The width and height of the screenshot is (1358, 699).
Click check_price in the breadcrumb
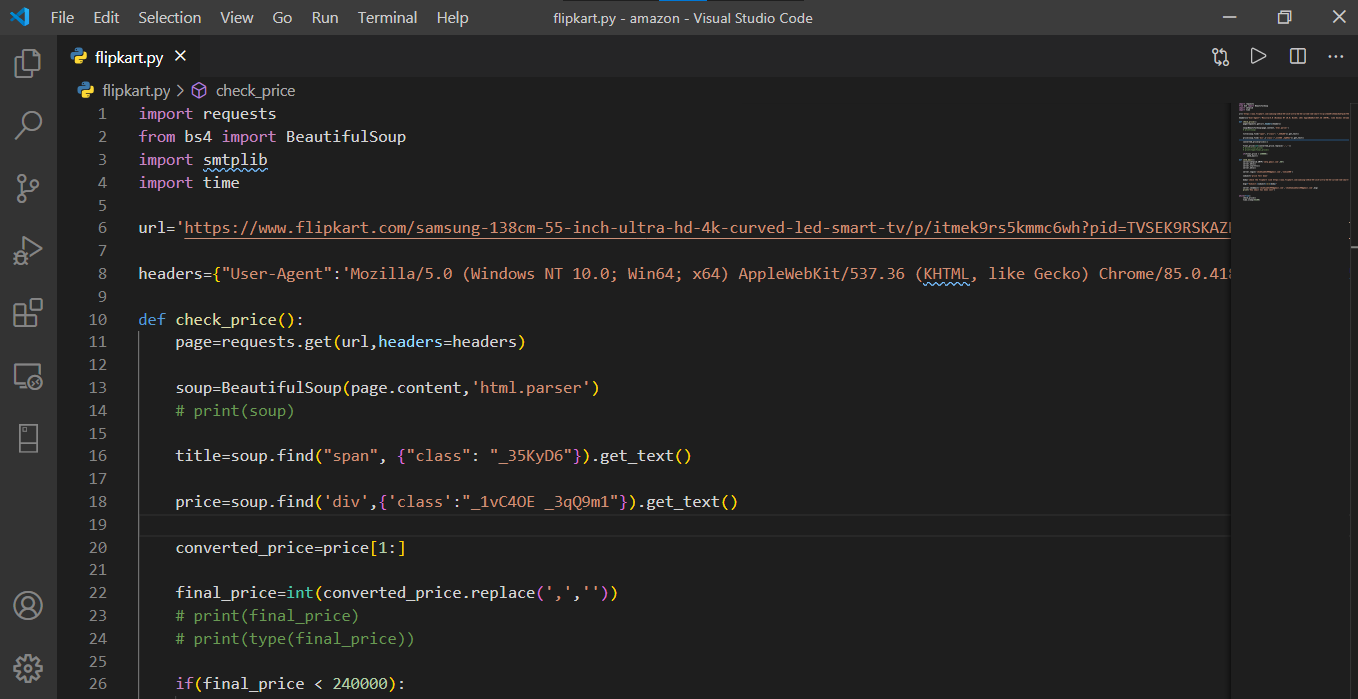tap(255, 90)
